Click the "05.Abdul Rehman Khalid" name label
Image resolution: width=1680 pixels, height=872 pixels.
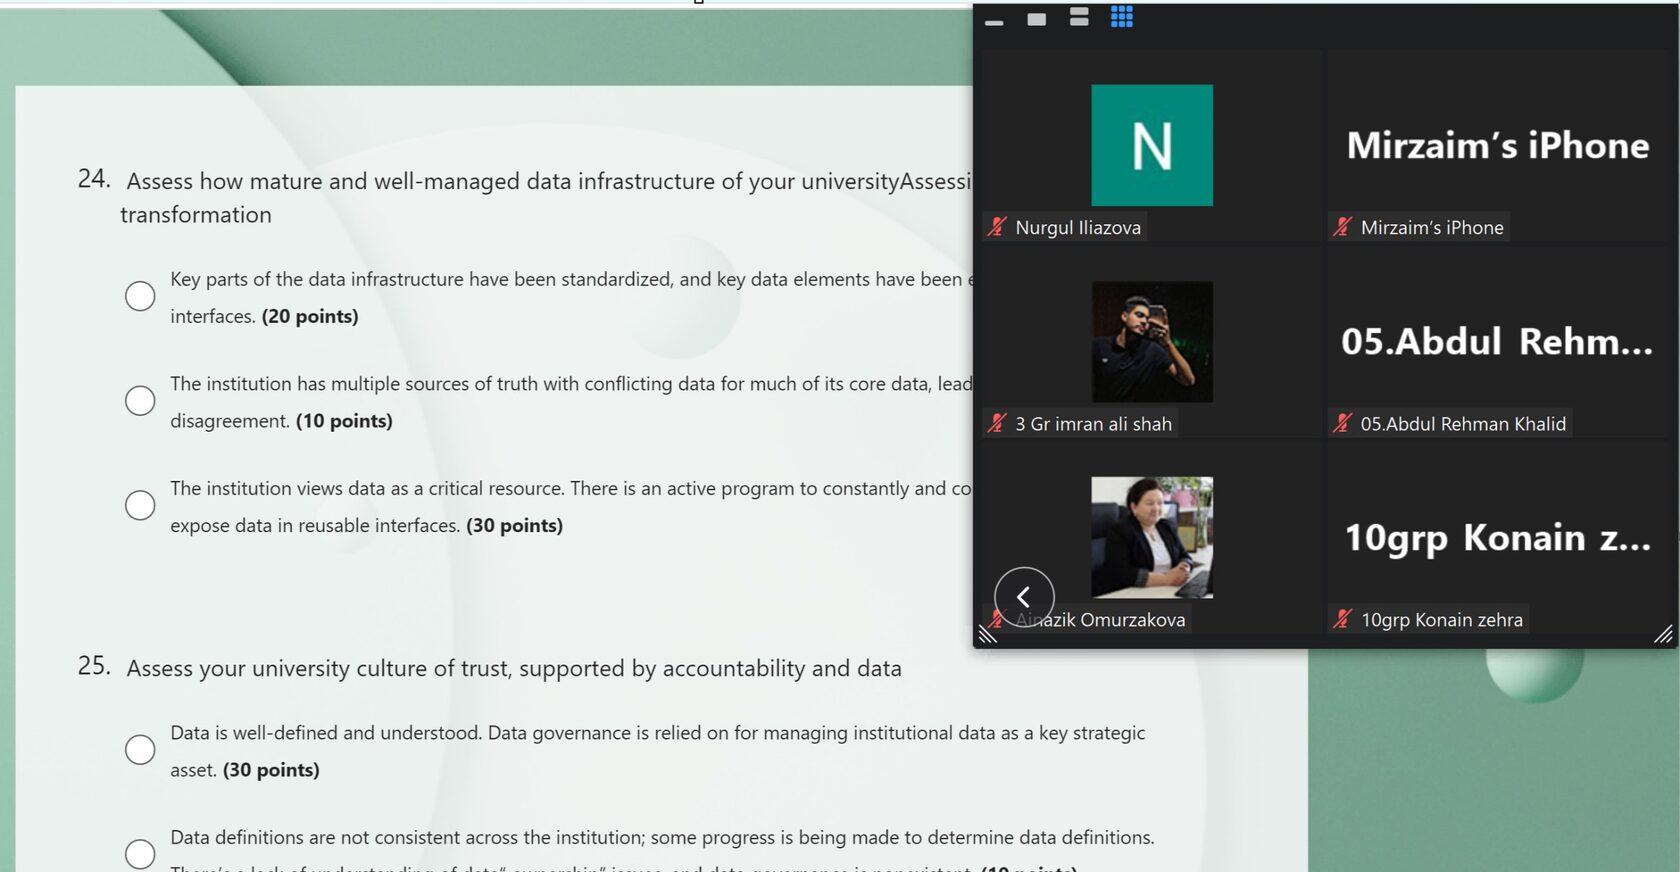click(1463, 423)
